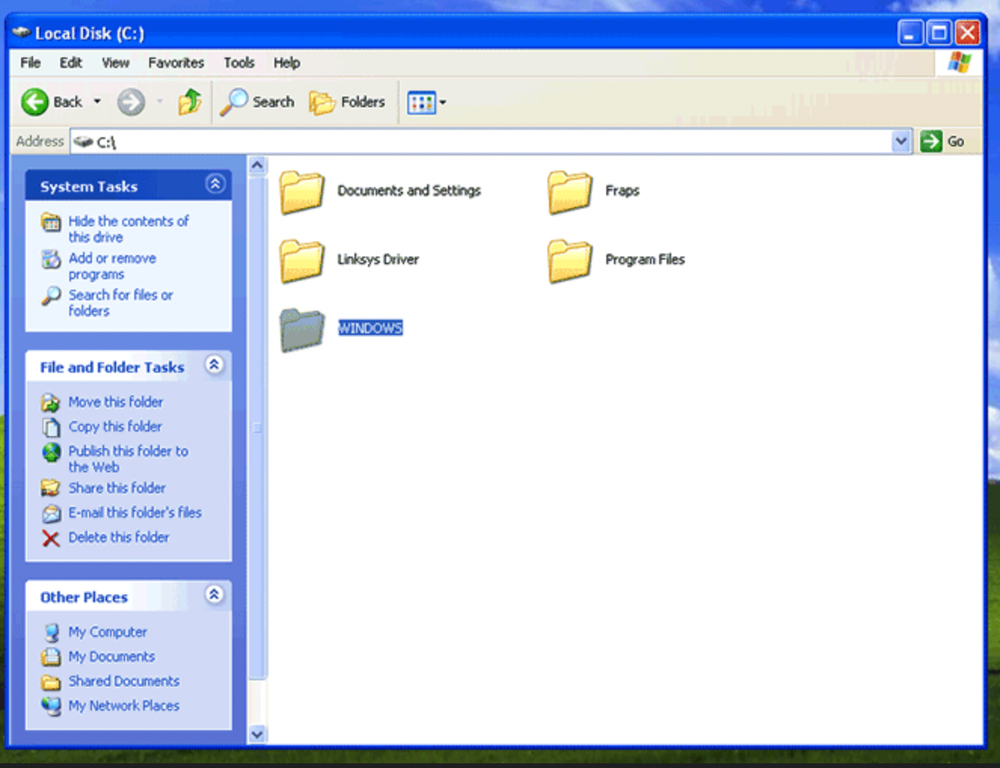This screenshot has width=1000, height=768.
Task: Click the Hide contents drive icon
Action: point(51,222)
